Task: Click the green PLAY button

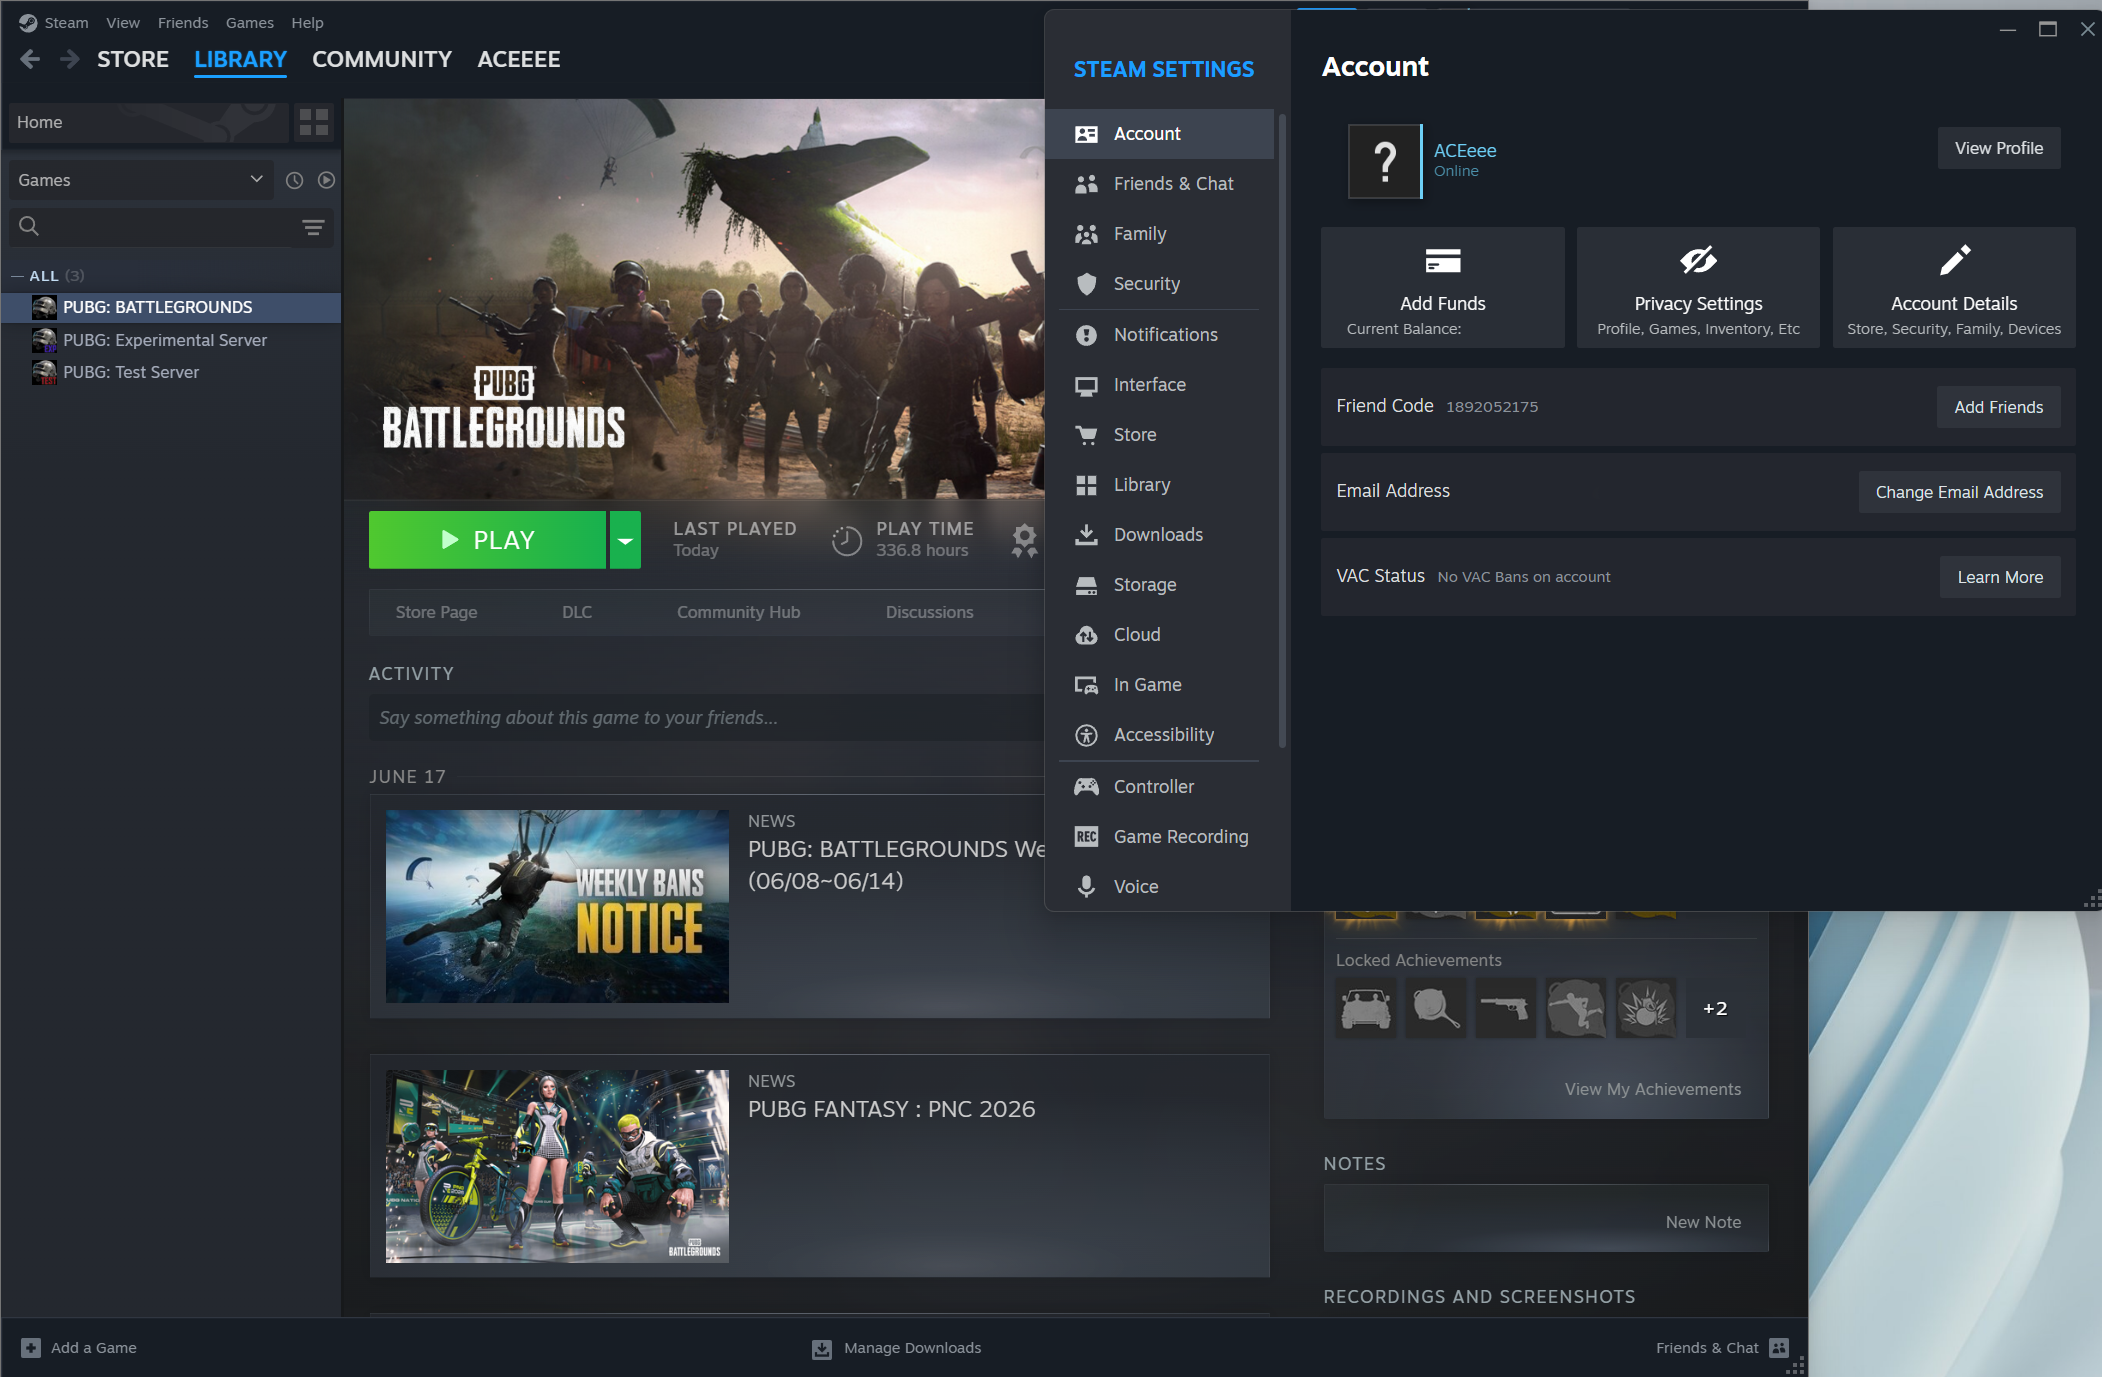Action: tap(487, 540)
